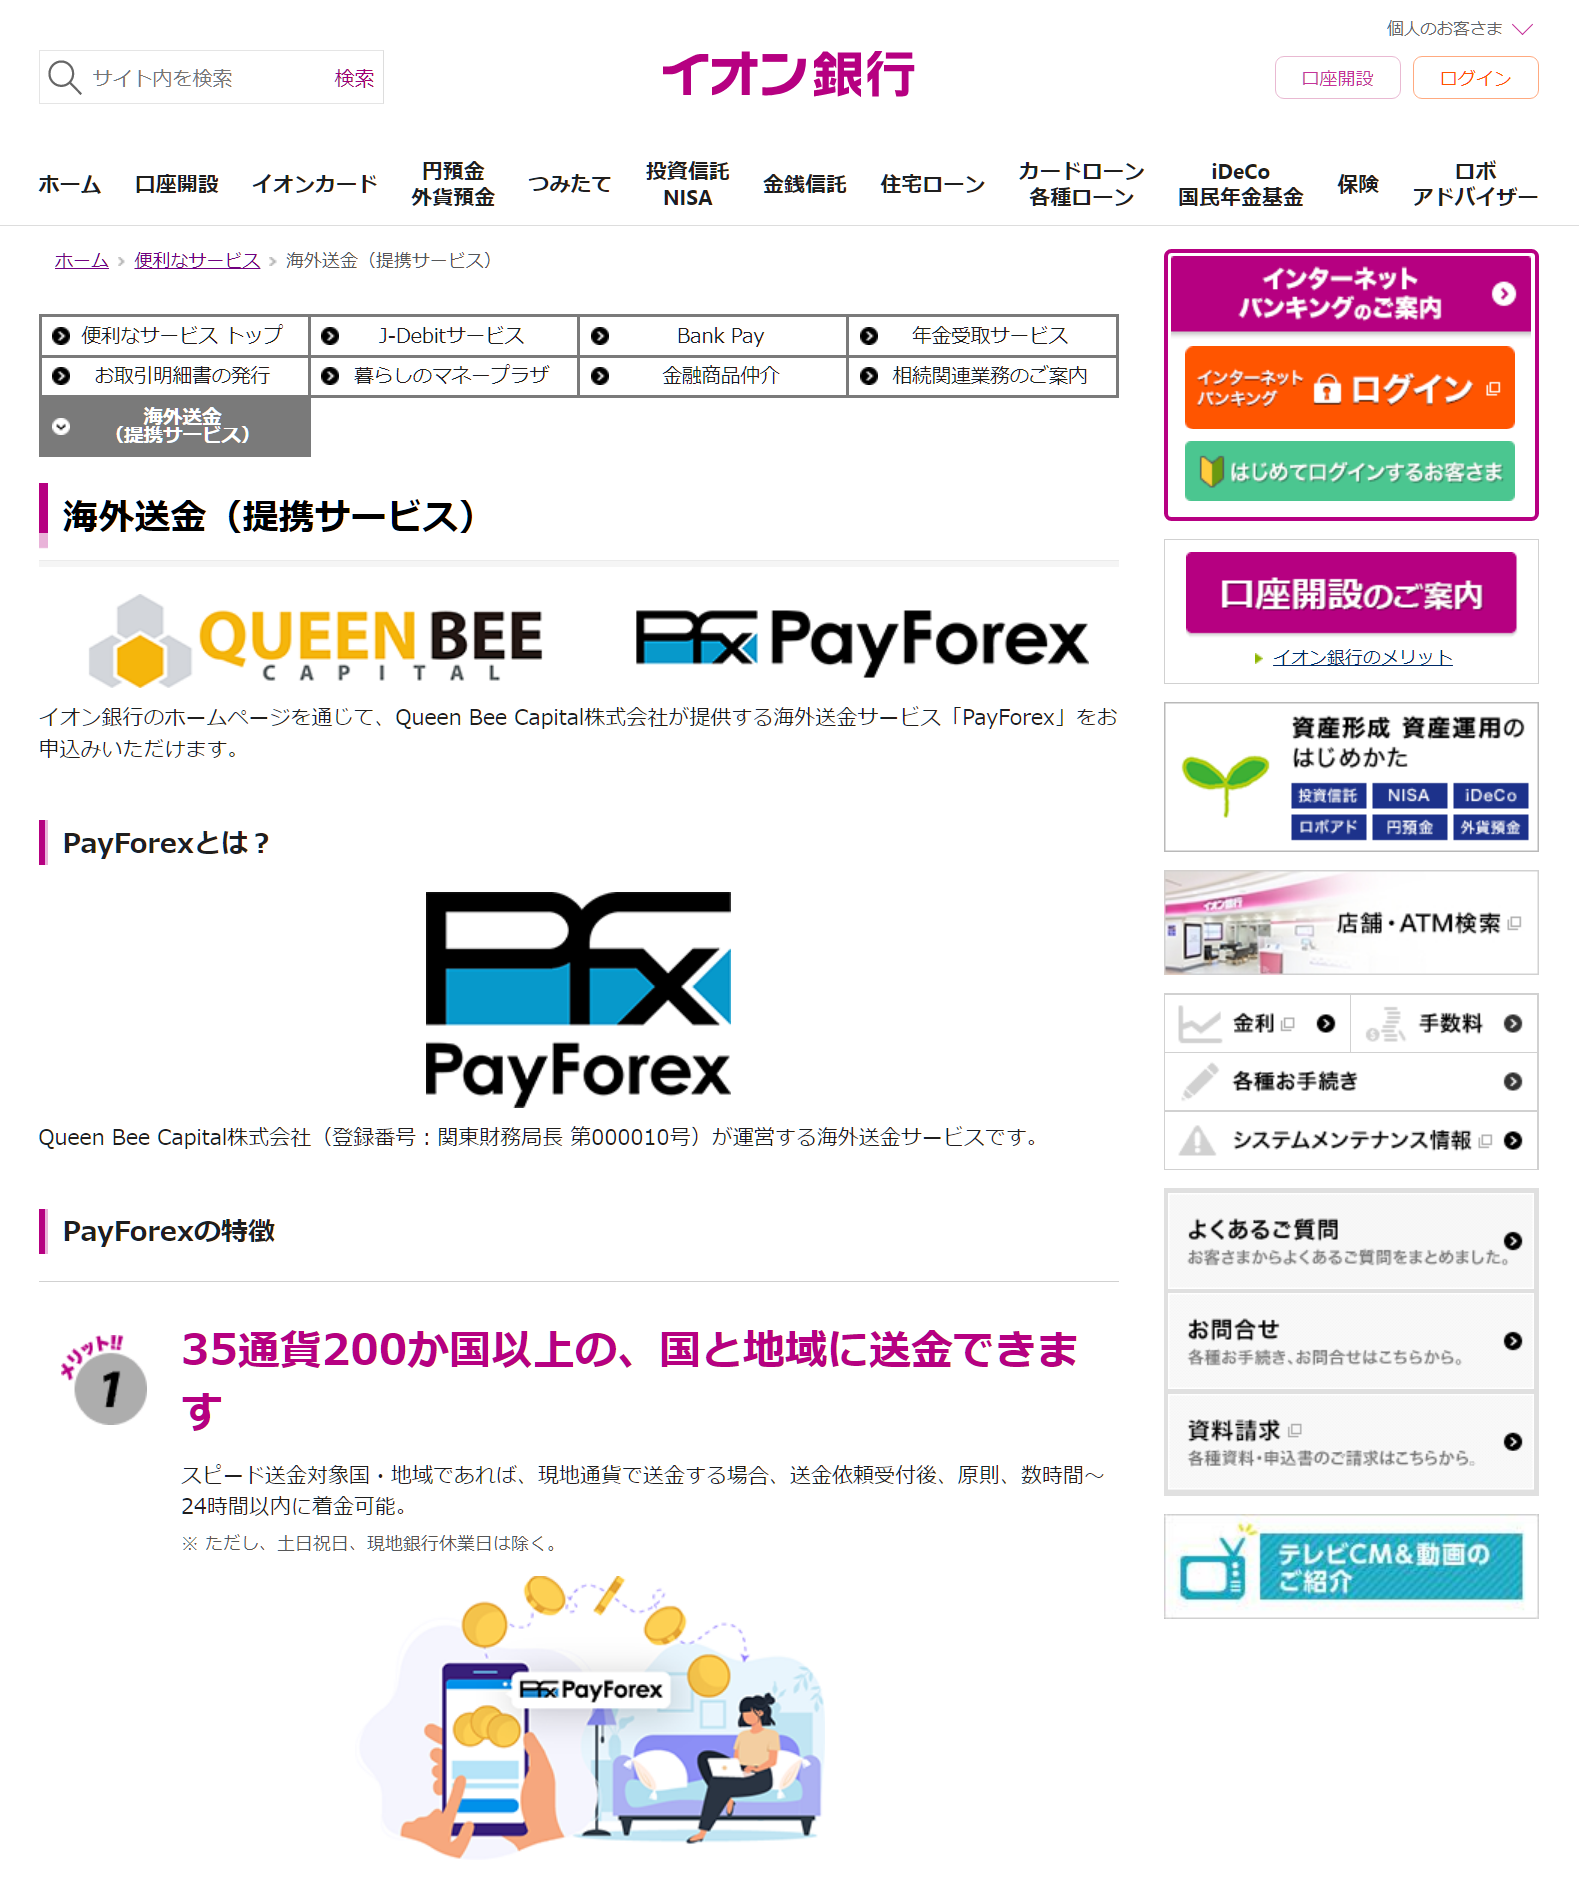Click the イオン銀行 logo
Screen dimensions: 1579x1893
[789, 75]
